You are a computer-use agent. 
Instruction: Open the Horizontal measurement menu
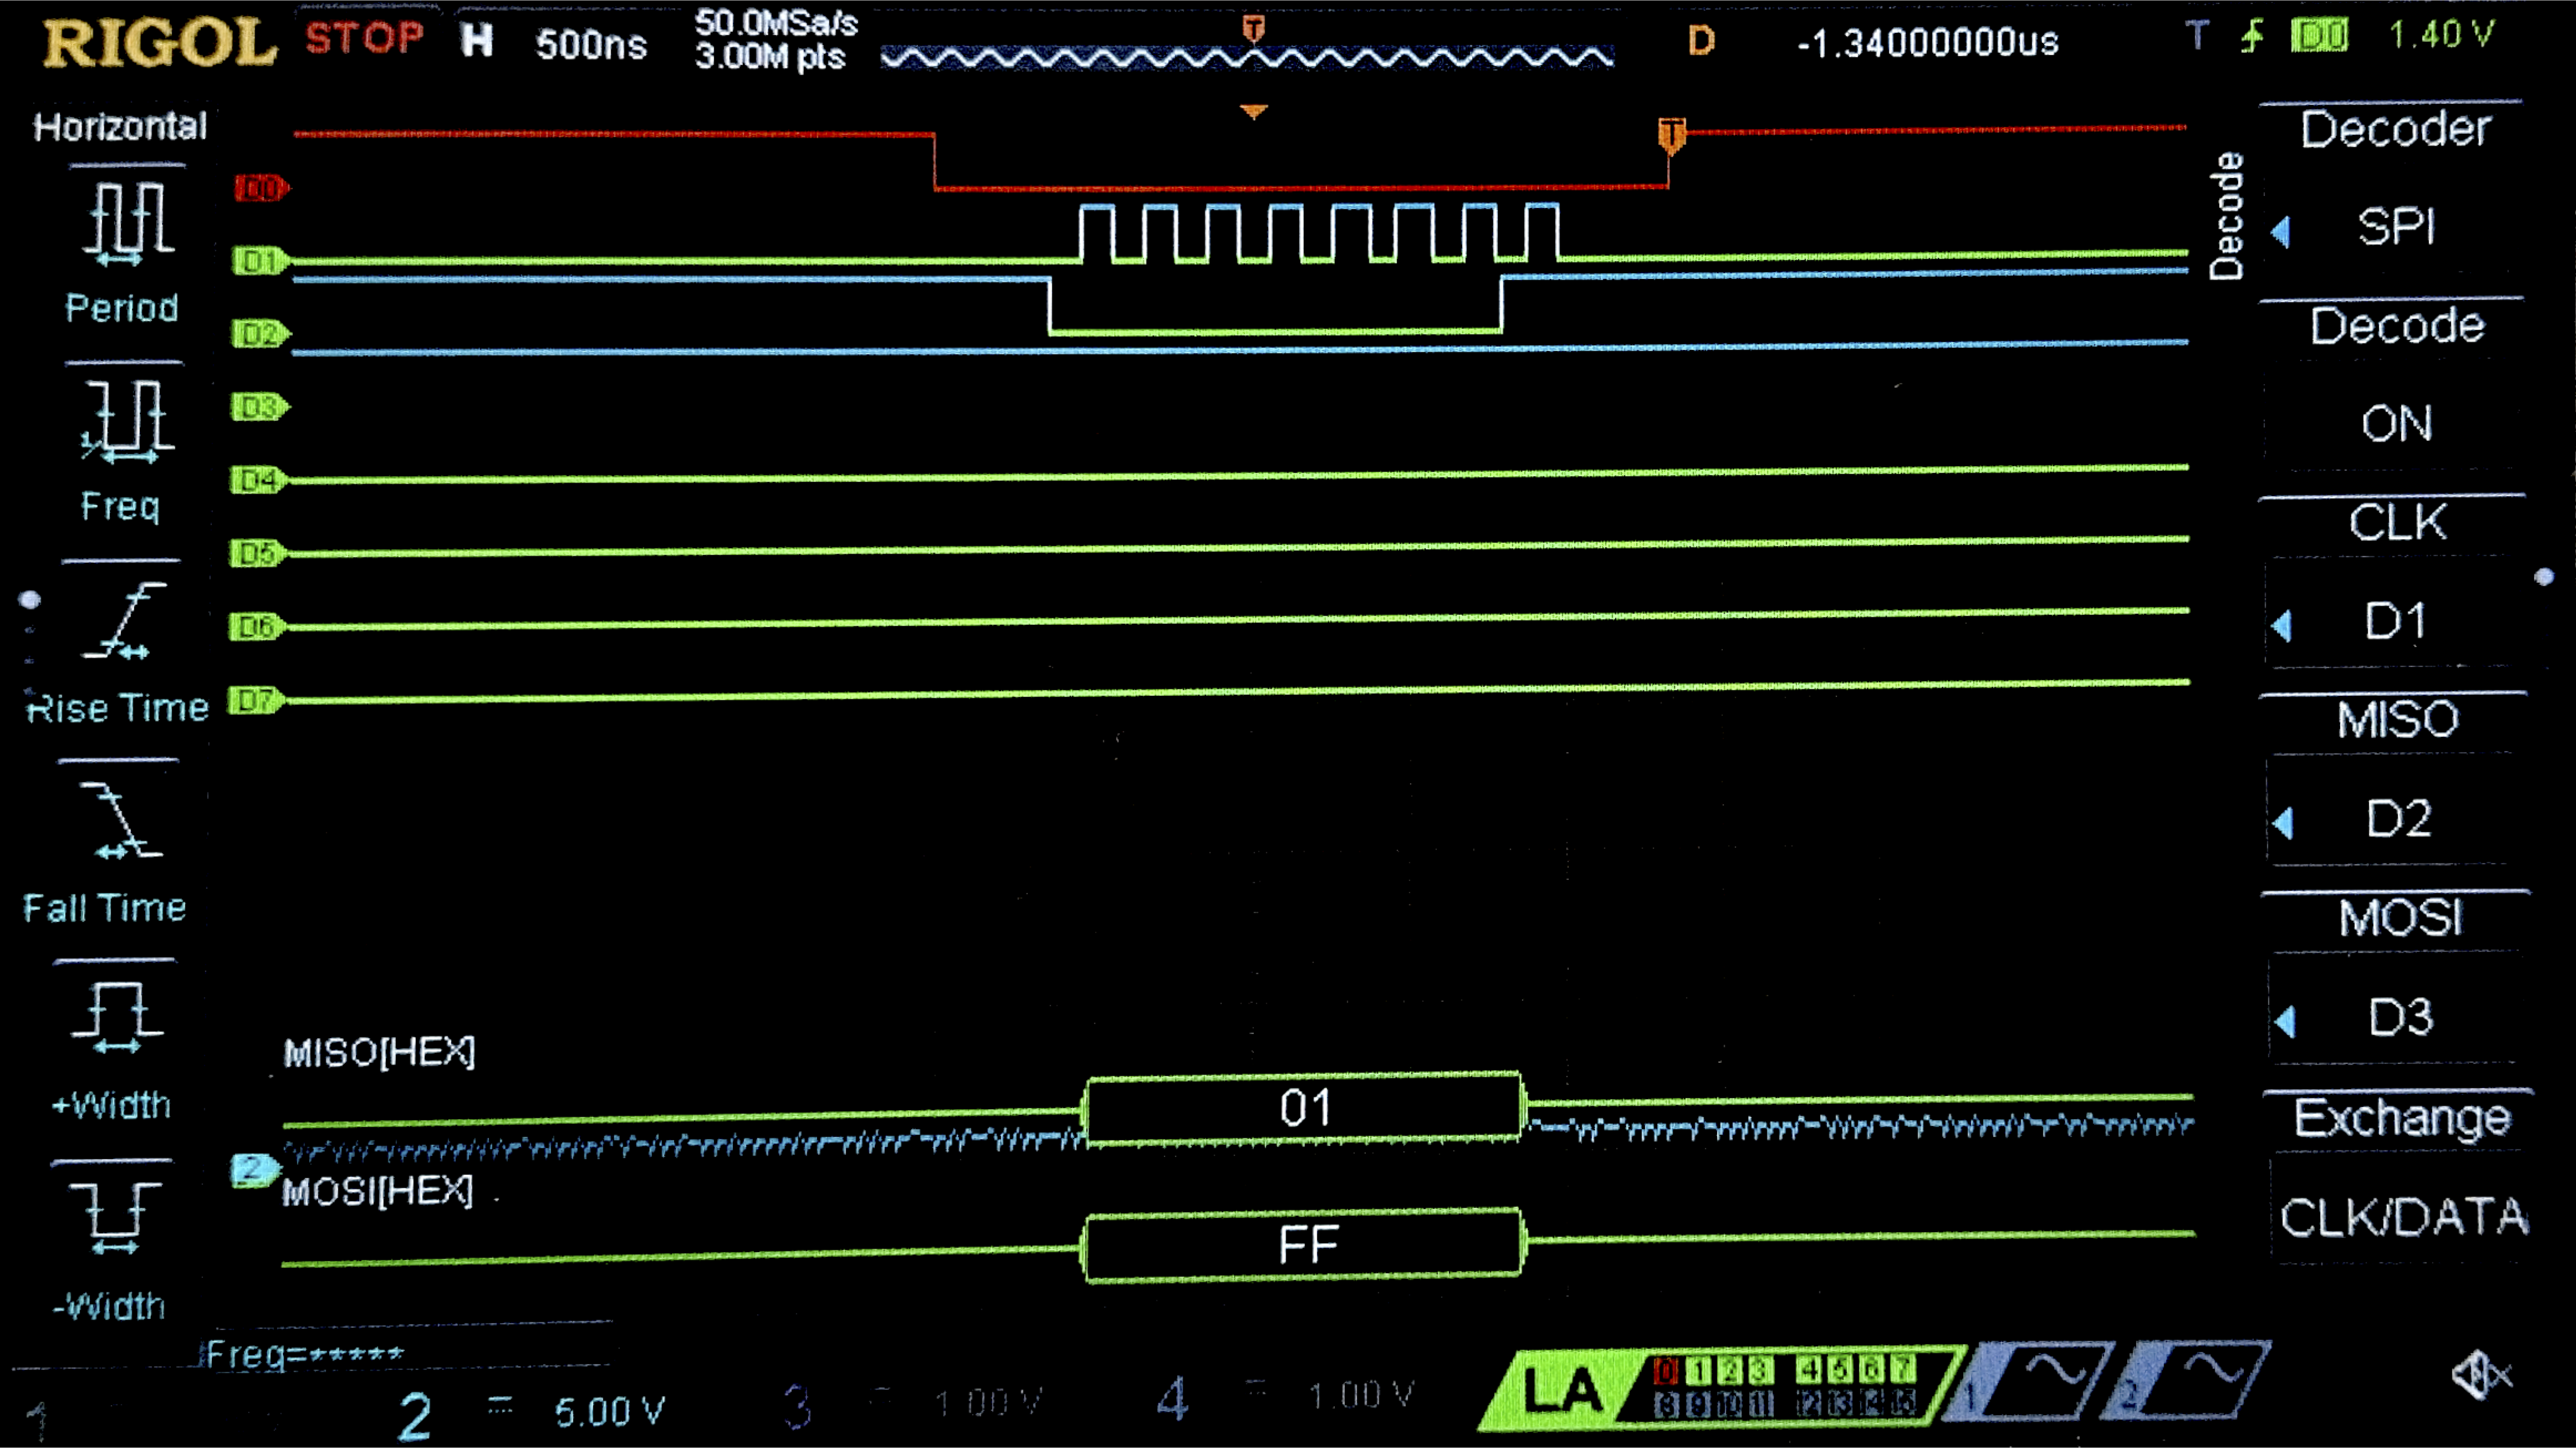120,127
